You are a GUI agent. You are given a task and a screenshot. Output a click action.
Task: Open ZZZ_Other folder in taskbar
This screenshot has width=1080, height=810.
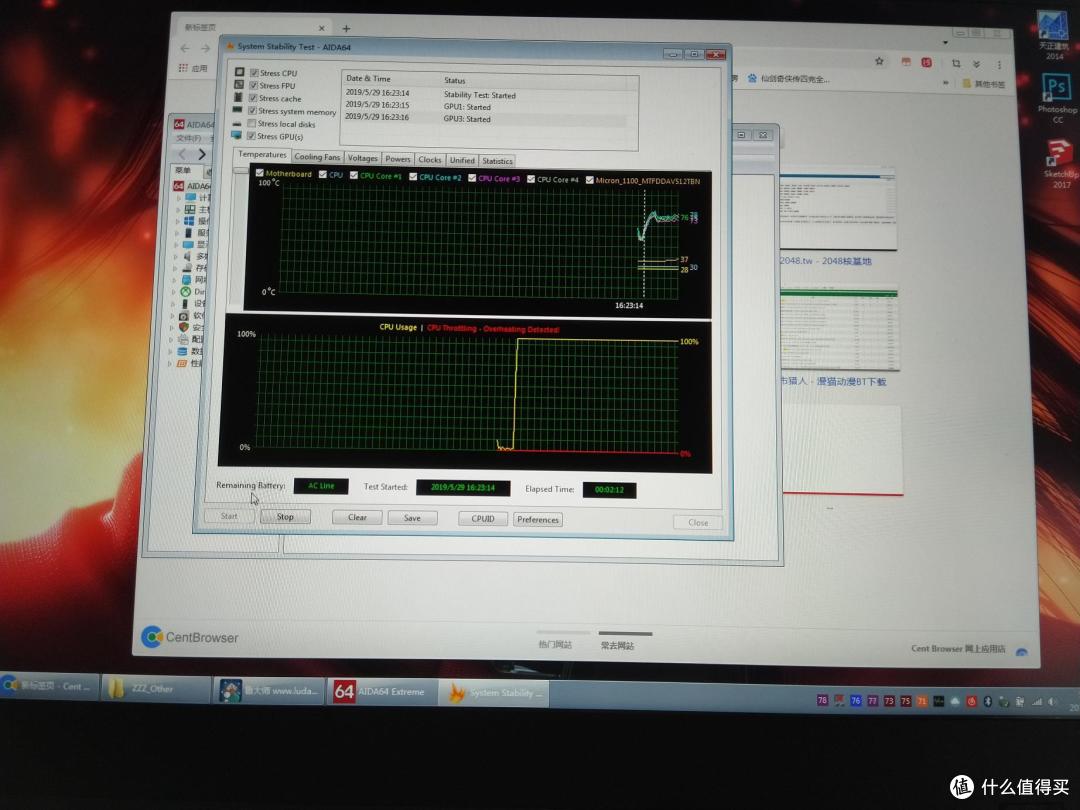pos(155,687)
